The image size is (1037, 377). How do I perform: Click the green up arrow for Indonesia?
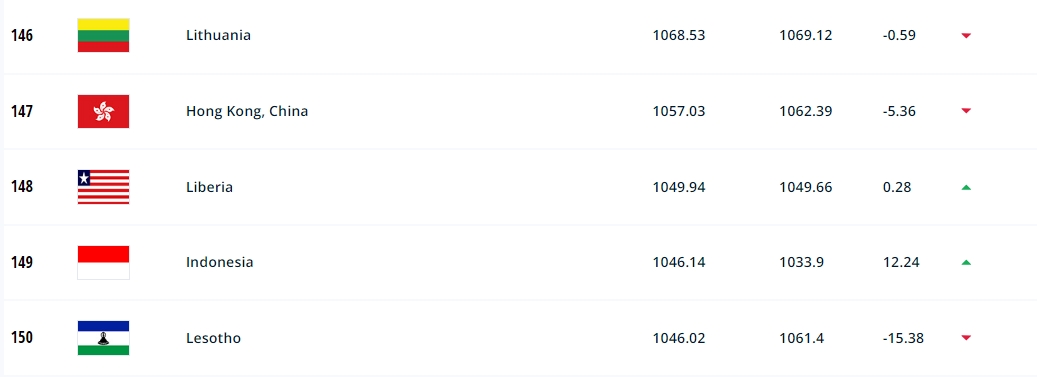[x=966, y=263]
